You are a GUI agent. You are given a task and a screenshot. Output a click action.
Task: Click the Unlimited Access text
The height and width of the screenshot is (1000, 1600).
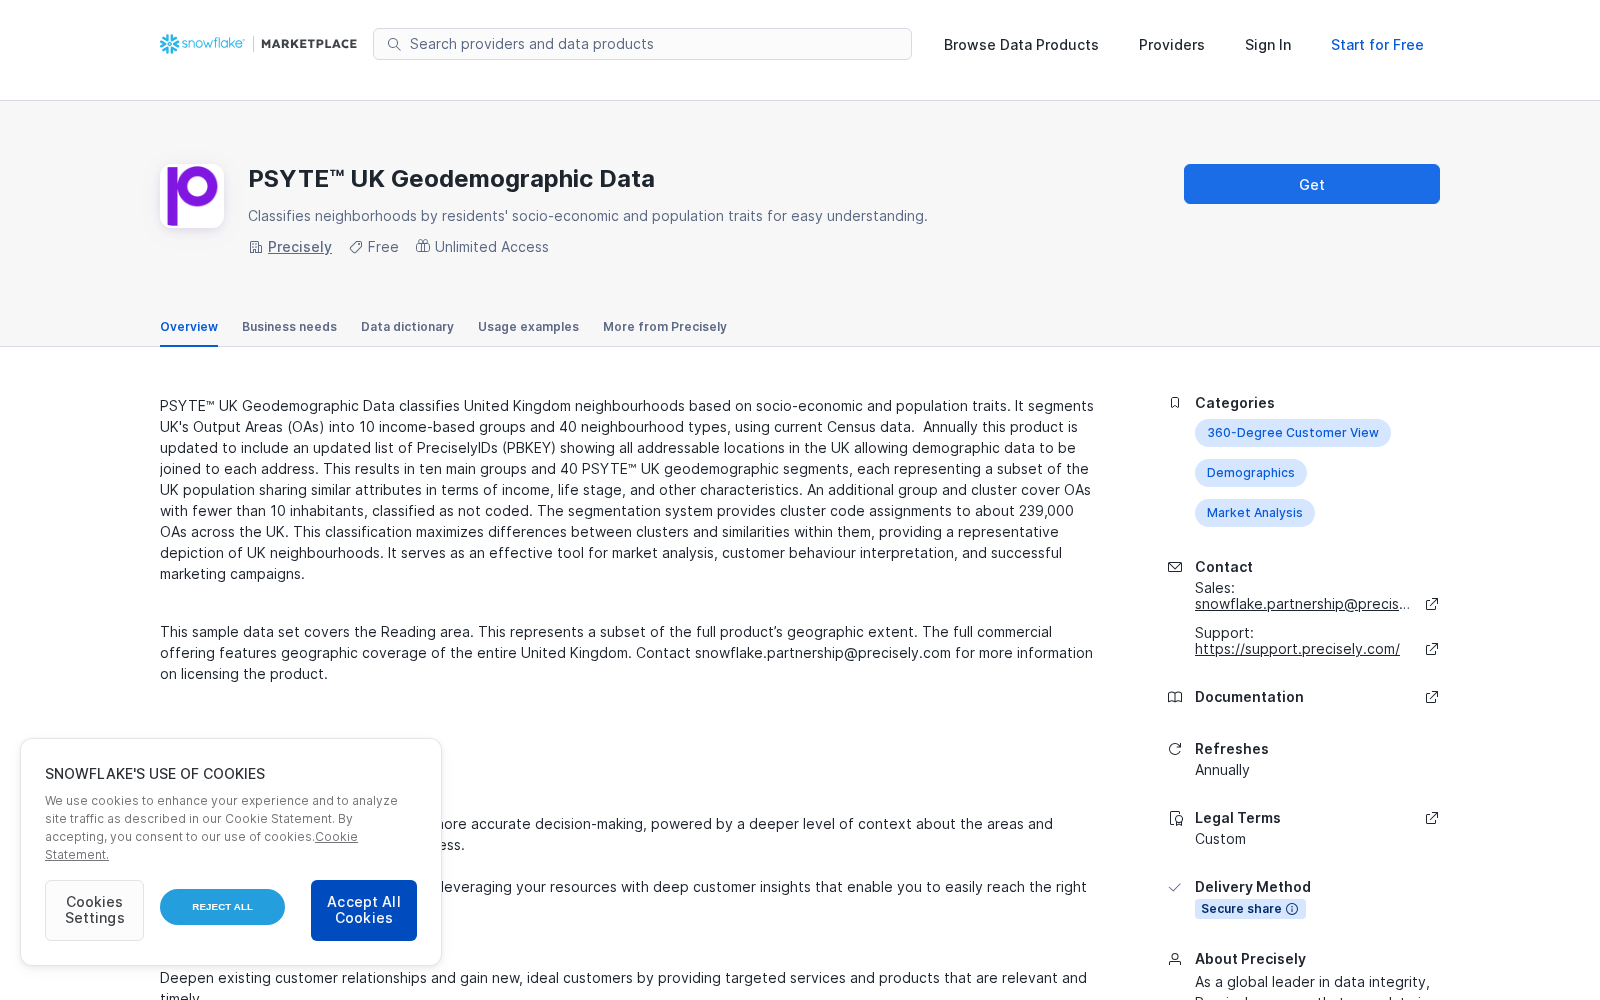coord(492,247)
